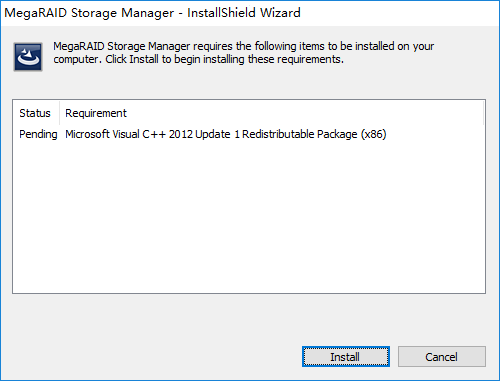This screenshot has height=381, width=500.
Task: Click the word "MegaRAID" in the window title
Action: [x=36, y=13]
